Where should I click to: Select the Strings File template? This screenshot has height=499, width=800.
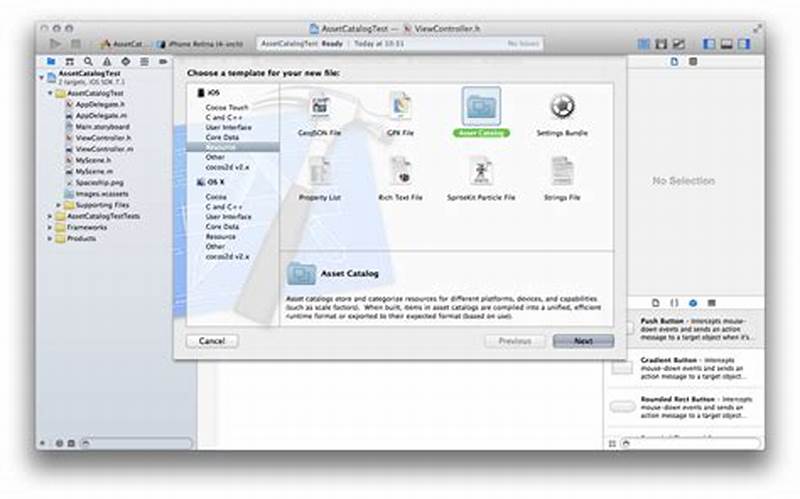[x=562, y=179]
